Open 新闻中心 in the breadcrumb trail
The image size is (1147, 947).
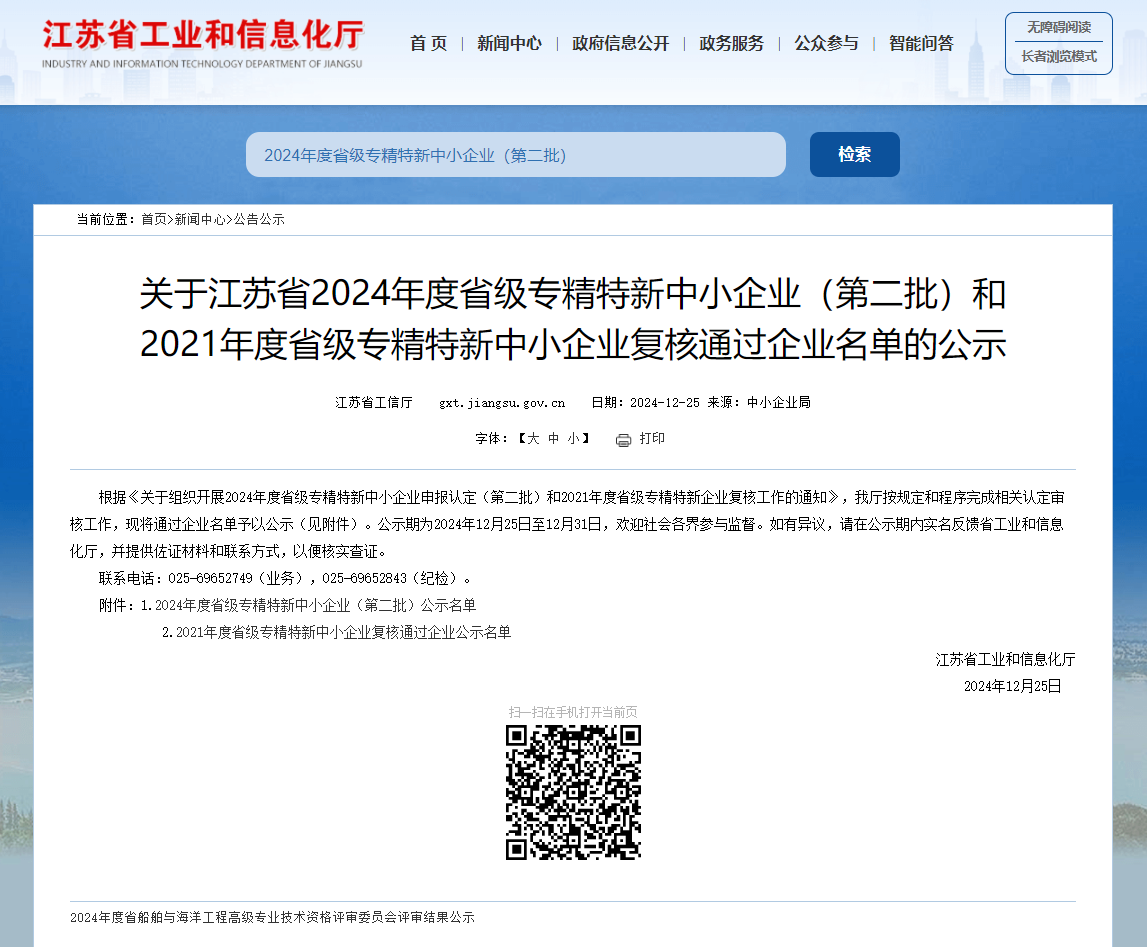coord(200,219)
